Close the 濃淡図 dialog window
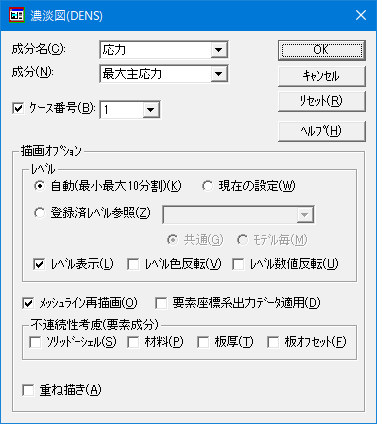Screen dimensions: 377x424 pyautogui.click(x=361, y=15)
